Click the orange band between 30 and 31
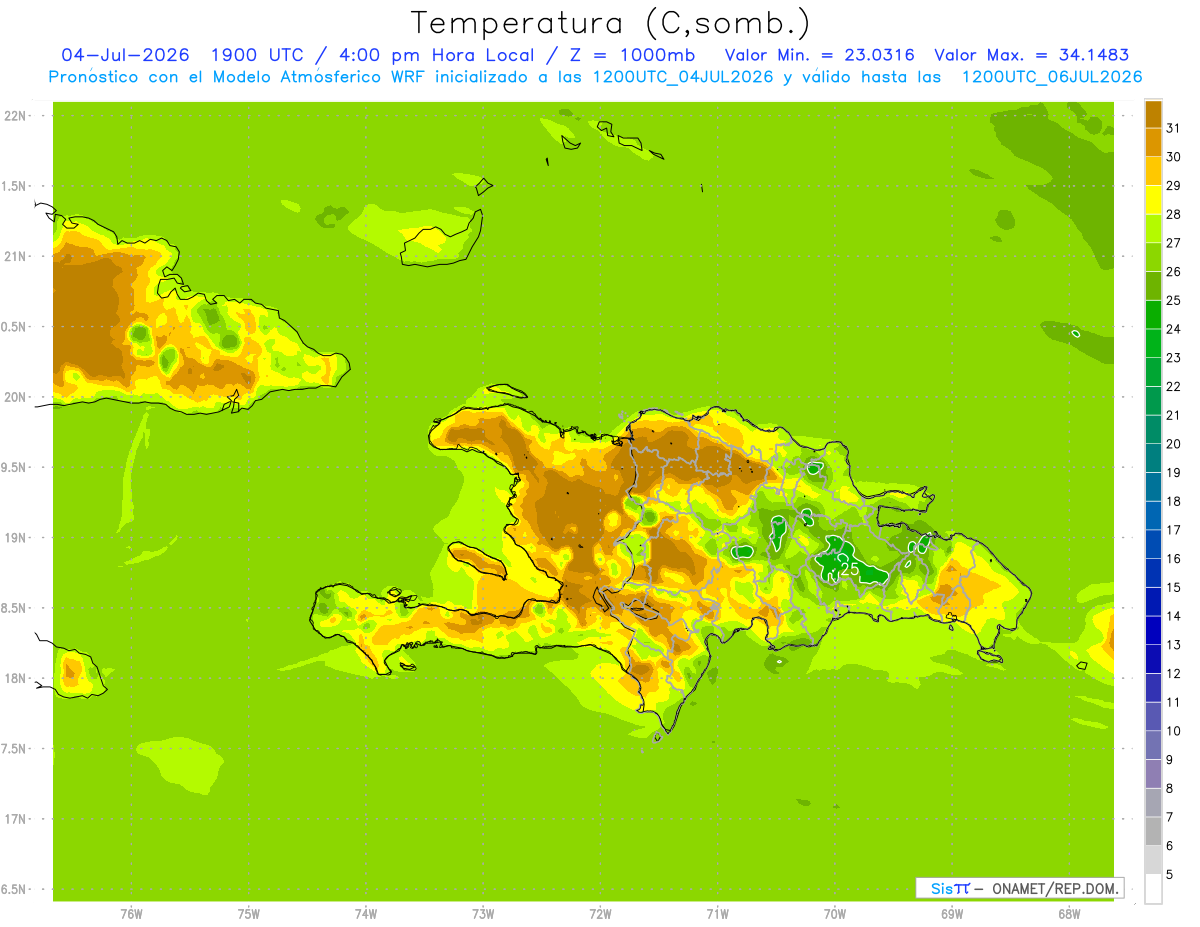 1153,142
